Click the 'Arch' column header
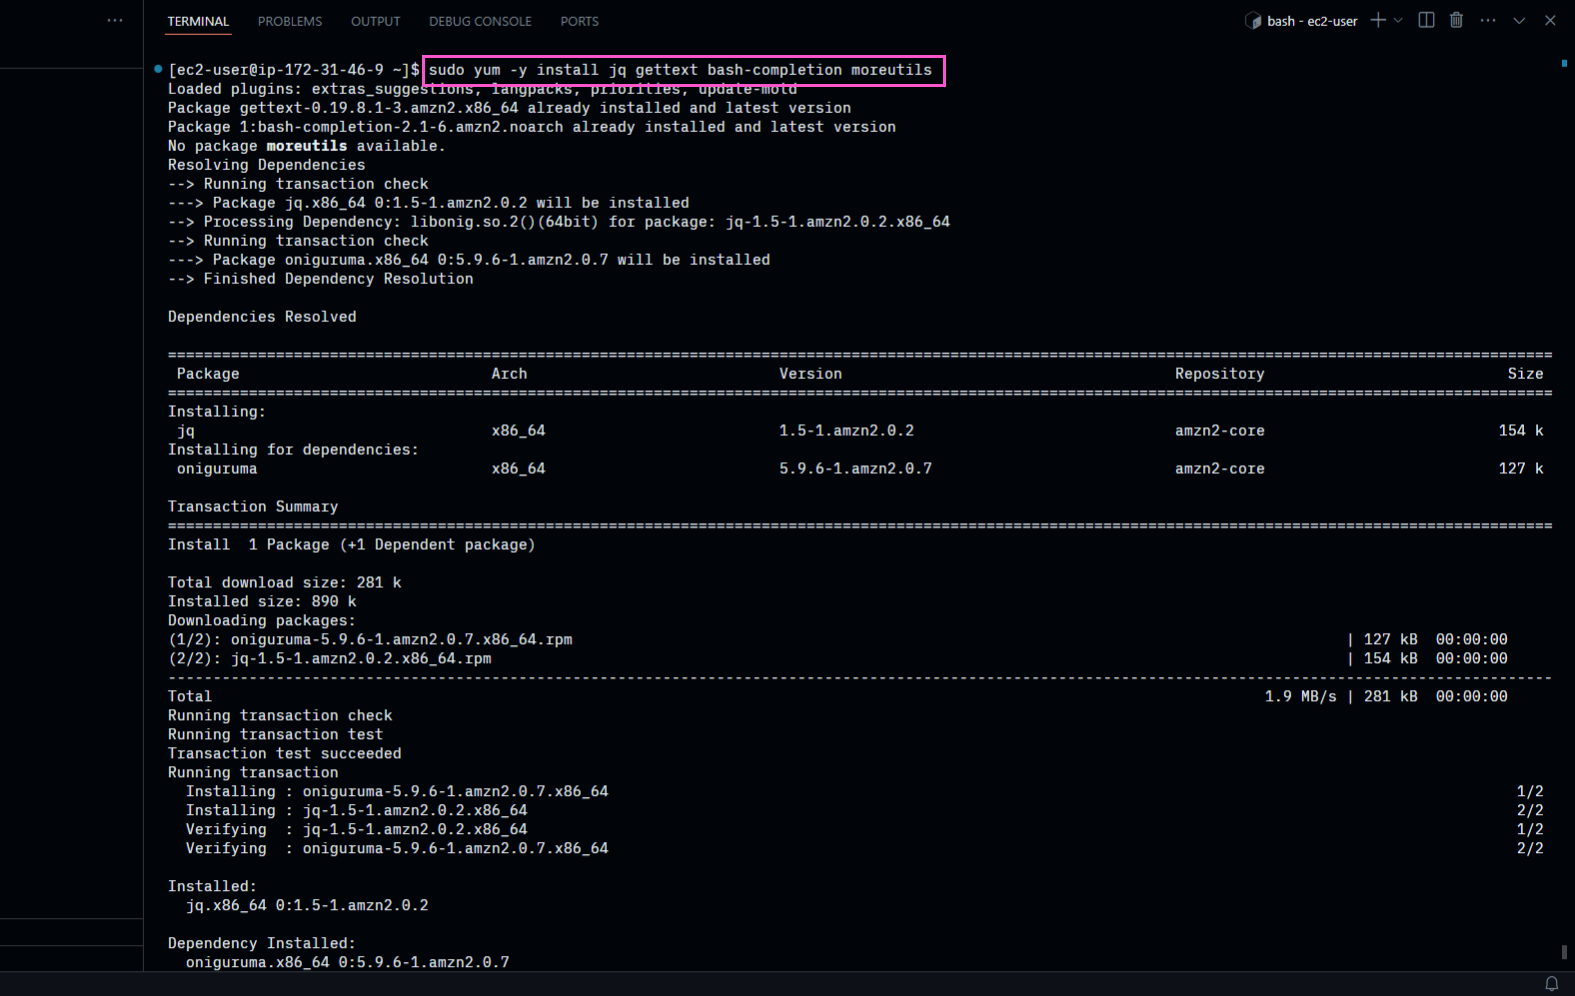The image size is (1575, 996). coord(509,374)
